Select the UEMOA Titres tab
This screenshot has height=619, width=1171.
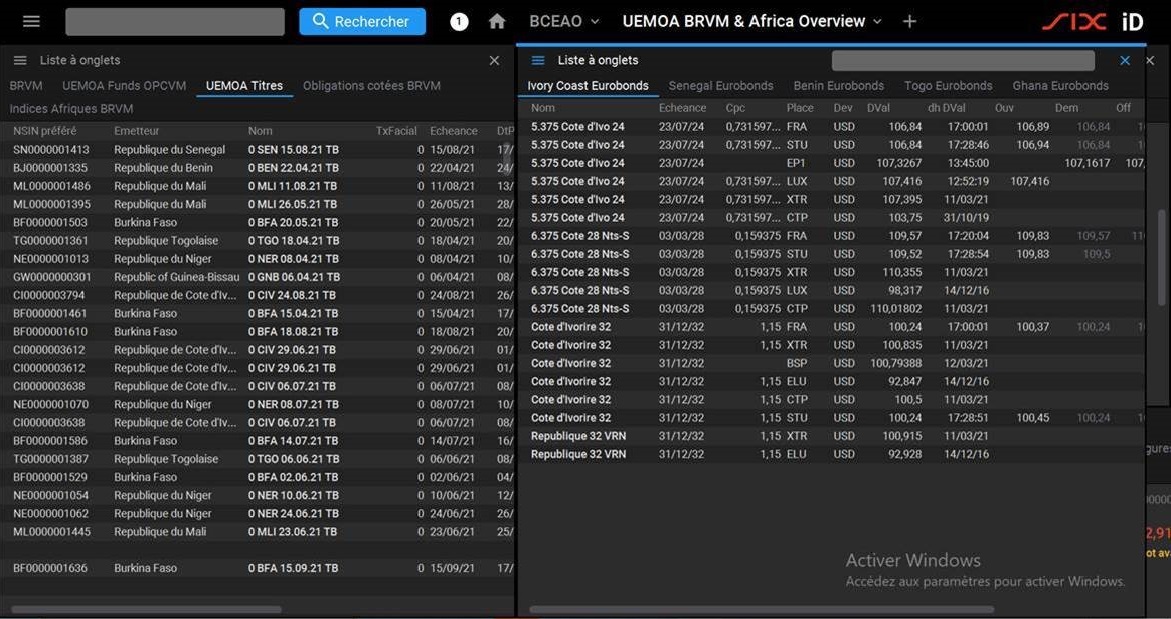point(244,86)
